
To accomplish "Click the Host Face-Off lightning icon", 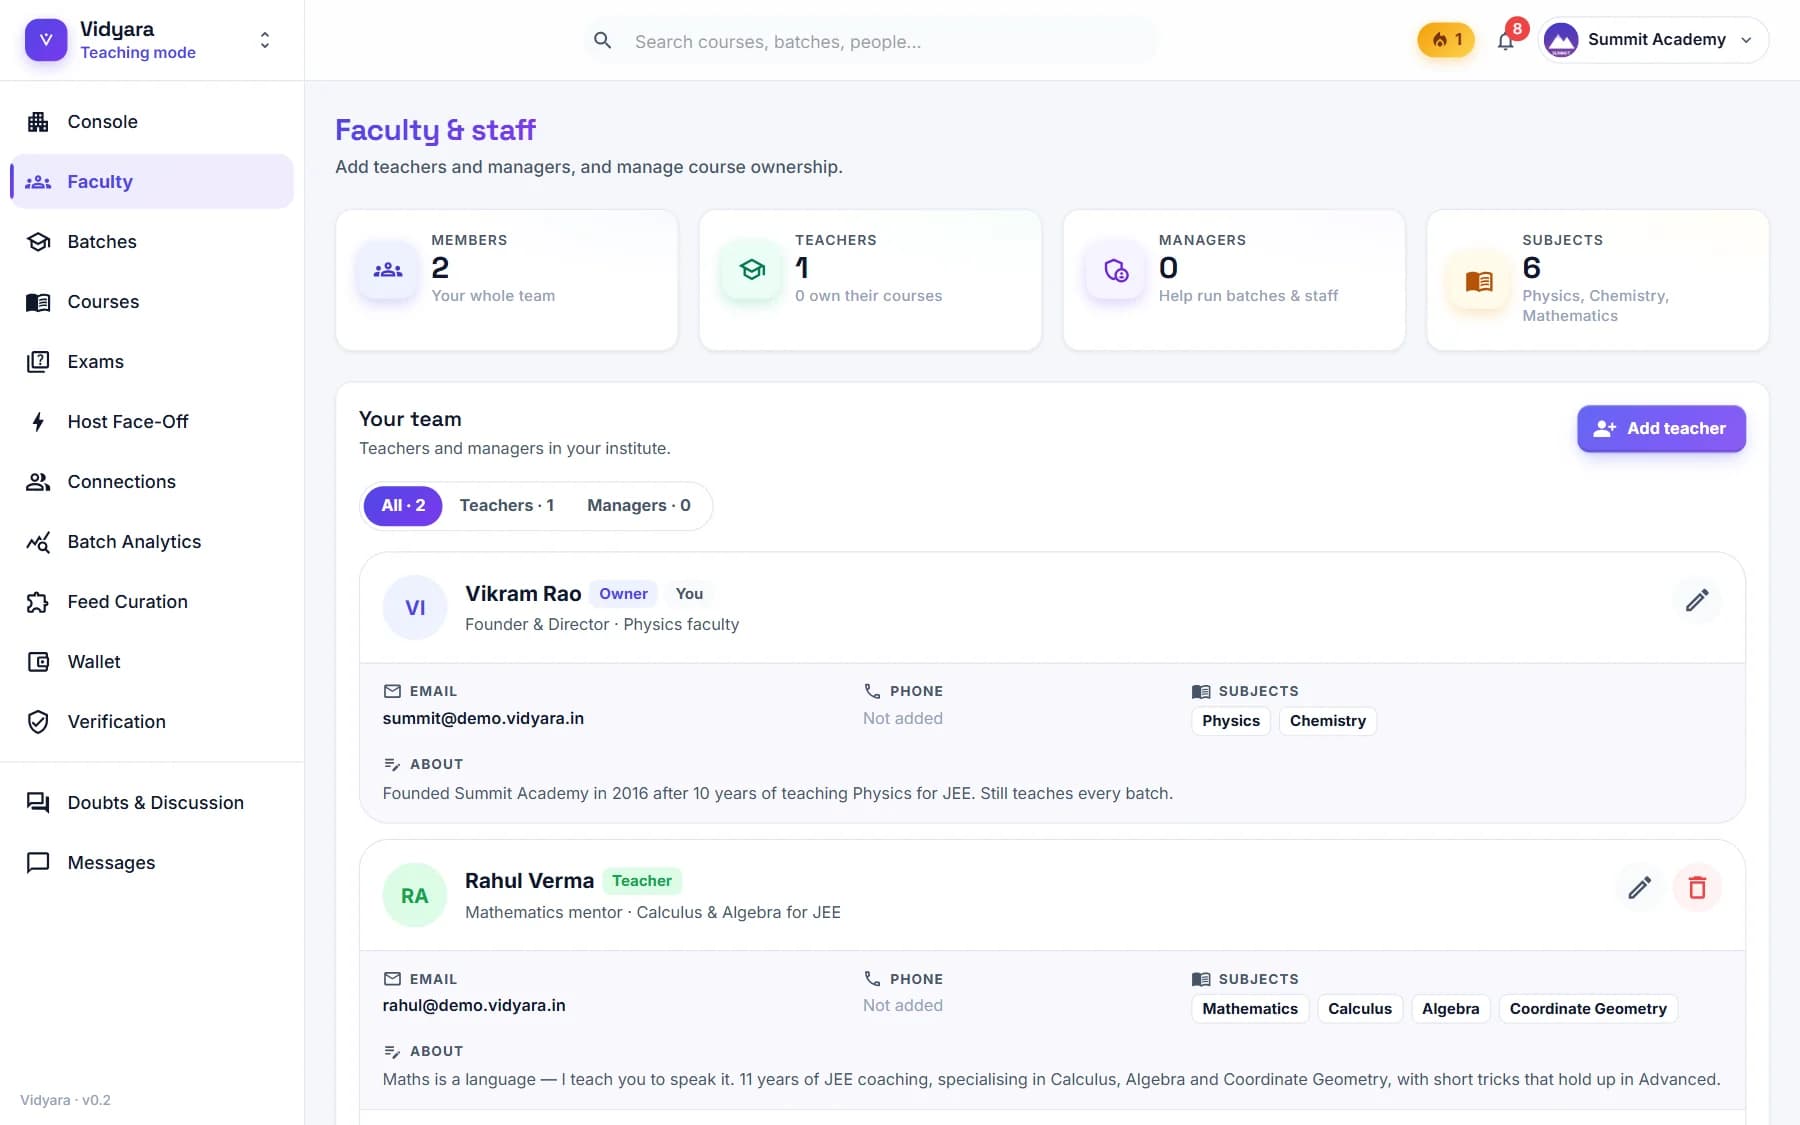I will [x=38, y=422].
